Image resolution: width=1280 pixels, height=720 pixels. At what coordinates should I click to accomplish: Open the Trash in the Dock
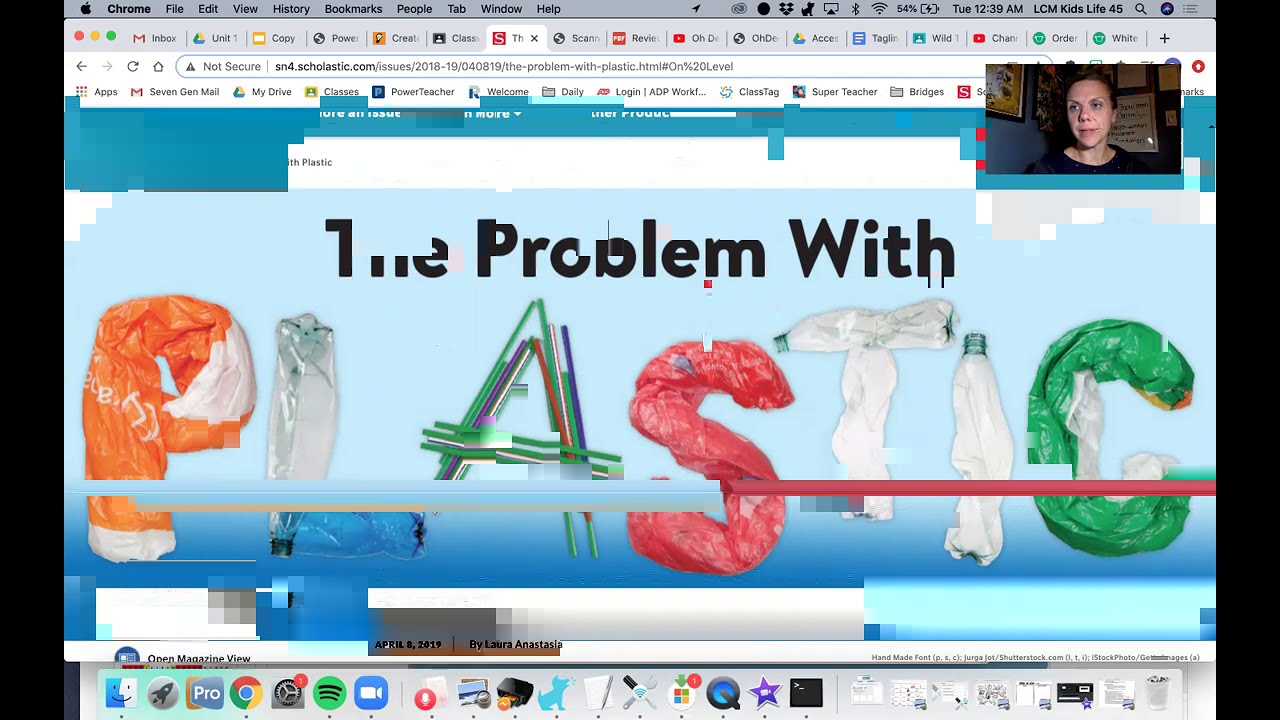[1157, 693]
